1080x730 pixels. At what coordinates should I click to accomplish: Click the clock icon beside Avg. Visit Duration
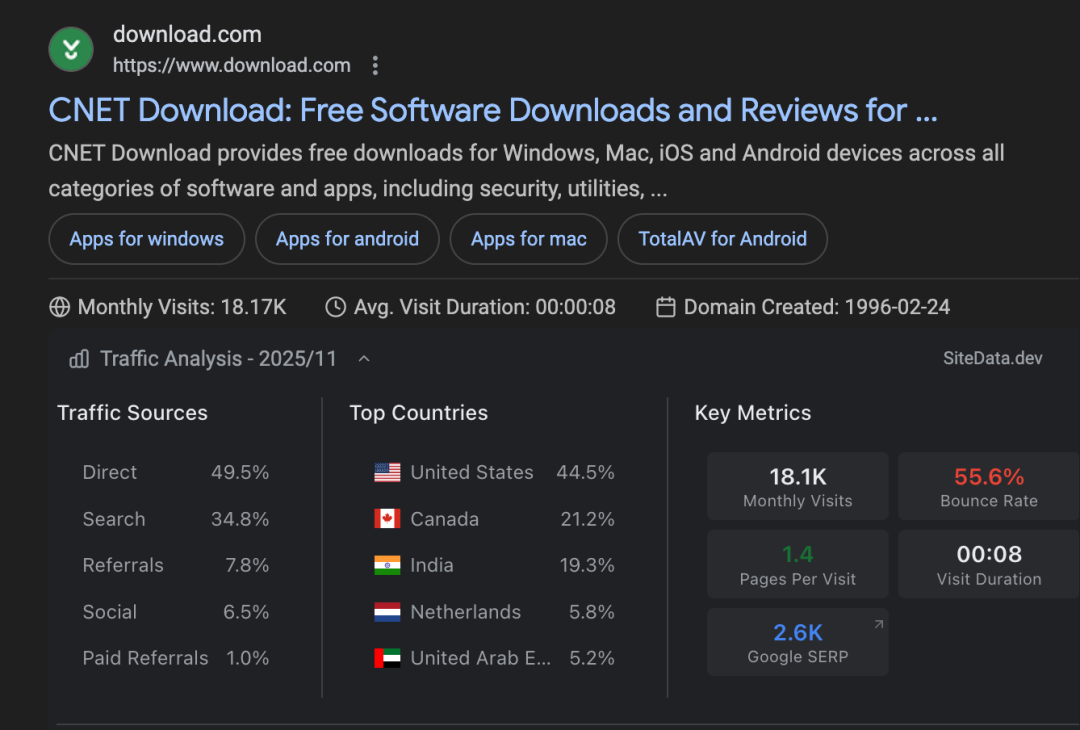click(x=335, y=307)
